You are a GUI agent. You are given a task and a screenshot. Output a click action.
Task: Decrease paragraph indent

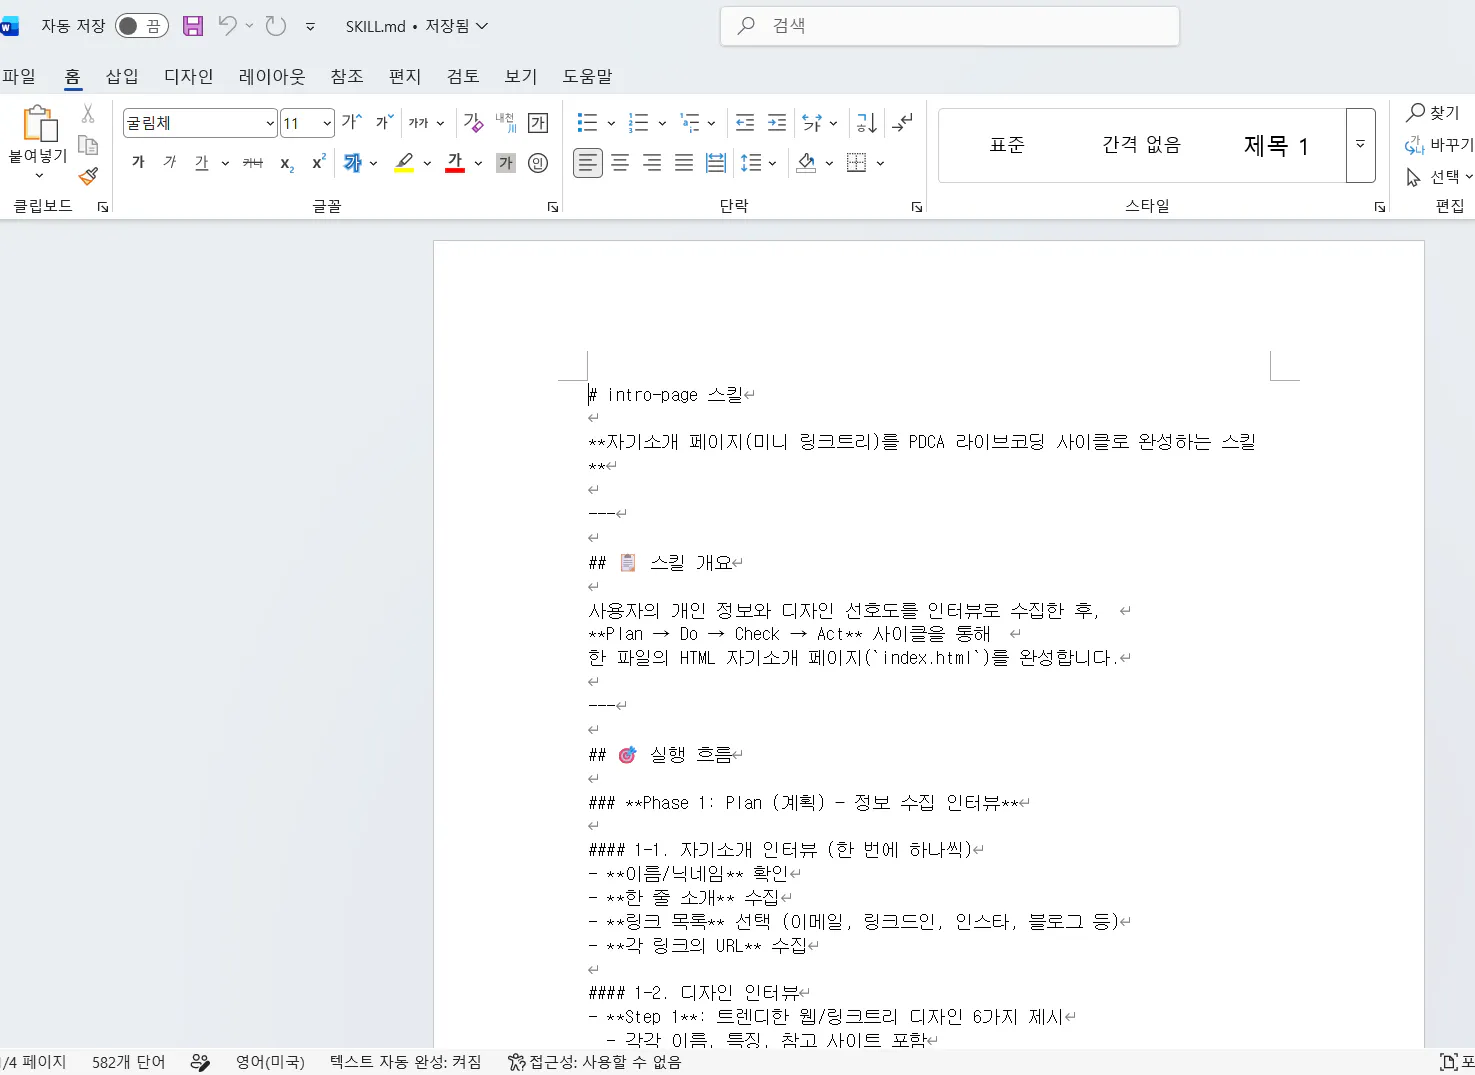[x=745, y=123]
